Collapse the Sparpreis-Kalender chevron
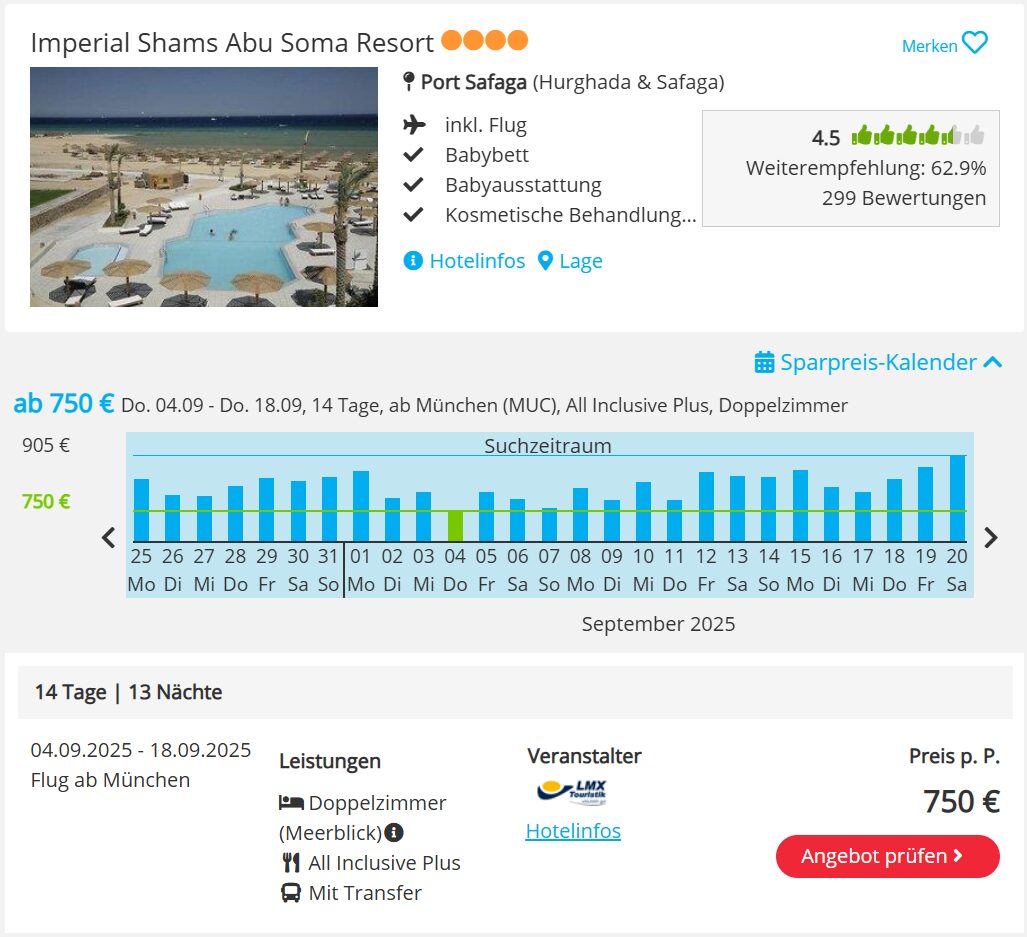This screenshot has height=937, width=1027. (x=993, y=362)
